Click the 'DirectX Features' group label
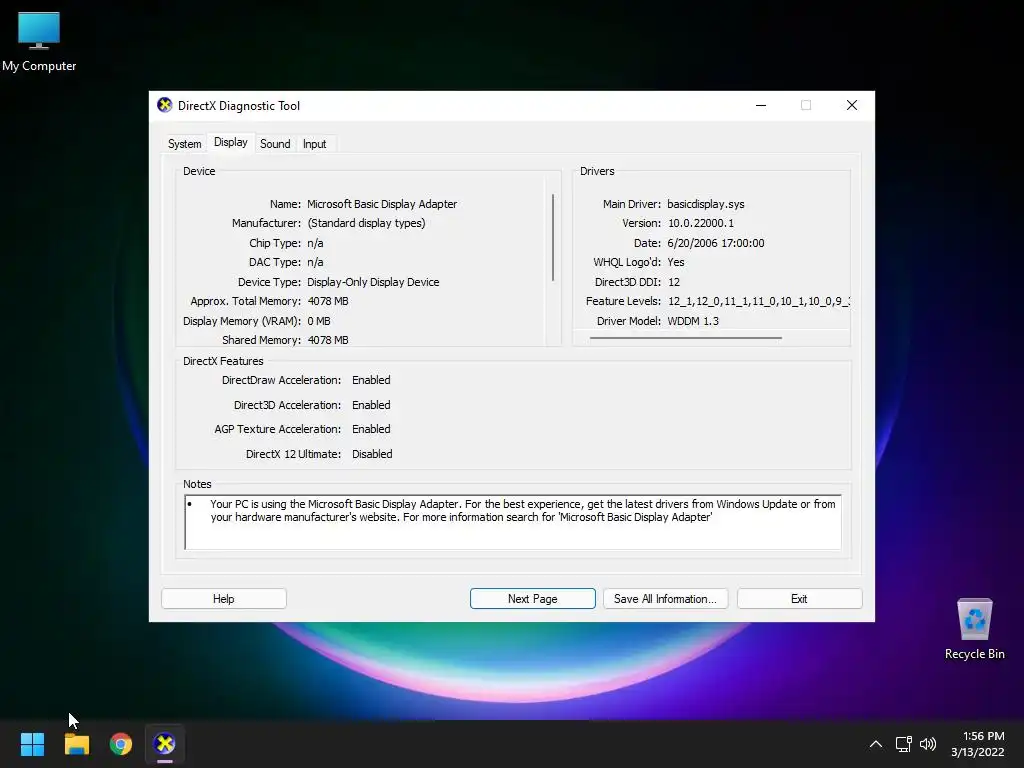 pos(223,361)
